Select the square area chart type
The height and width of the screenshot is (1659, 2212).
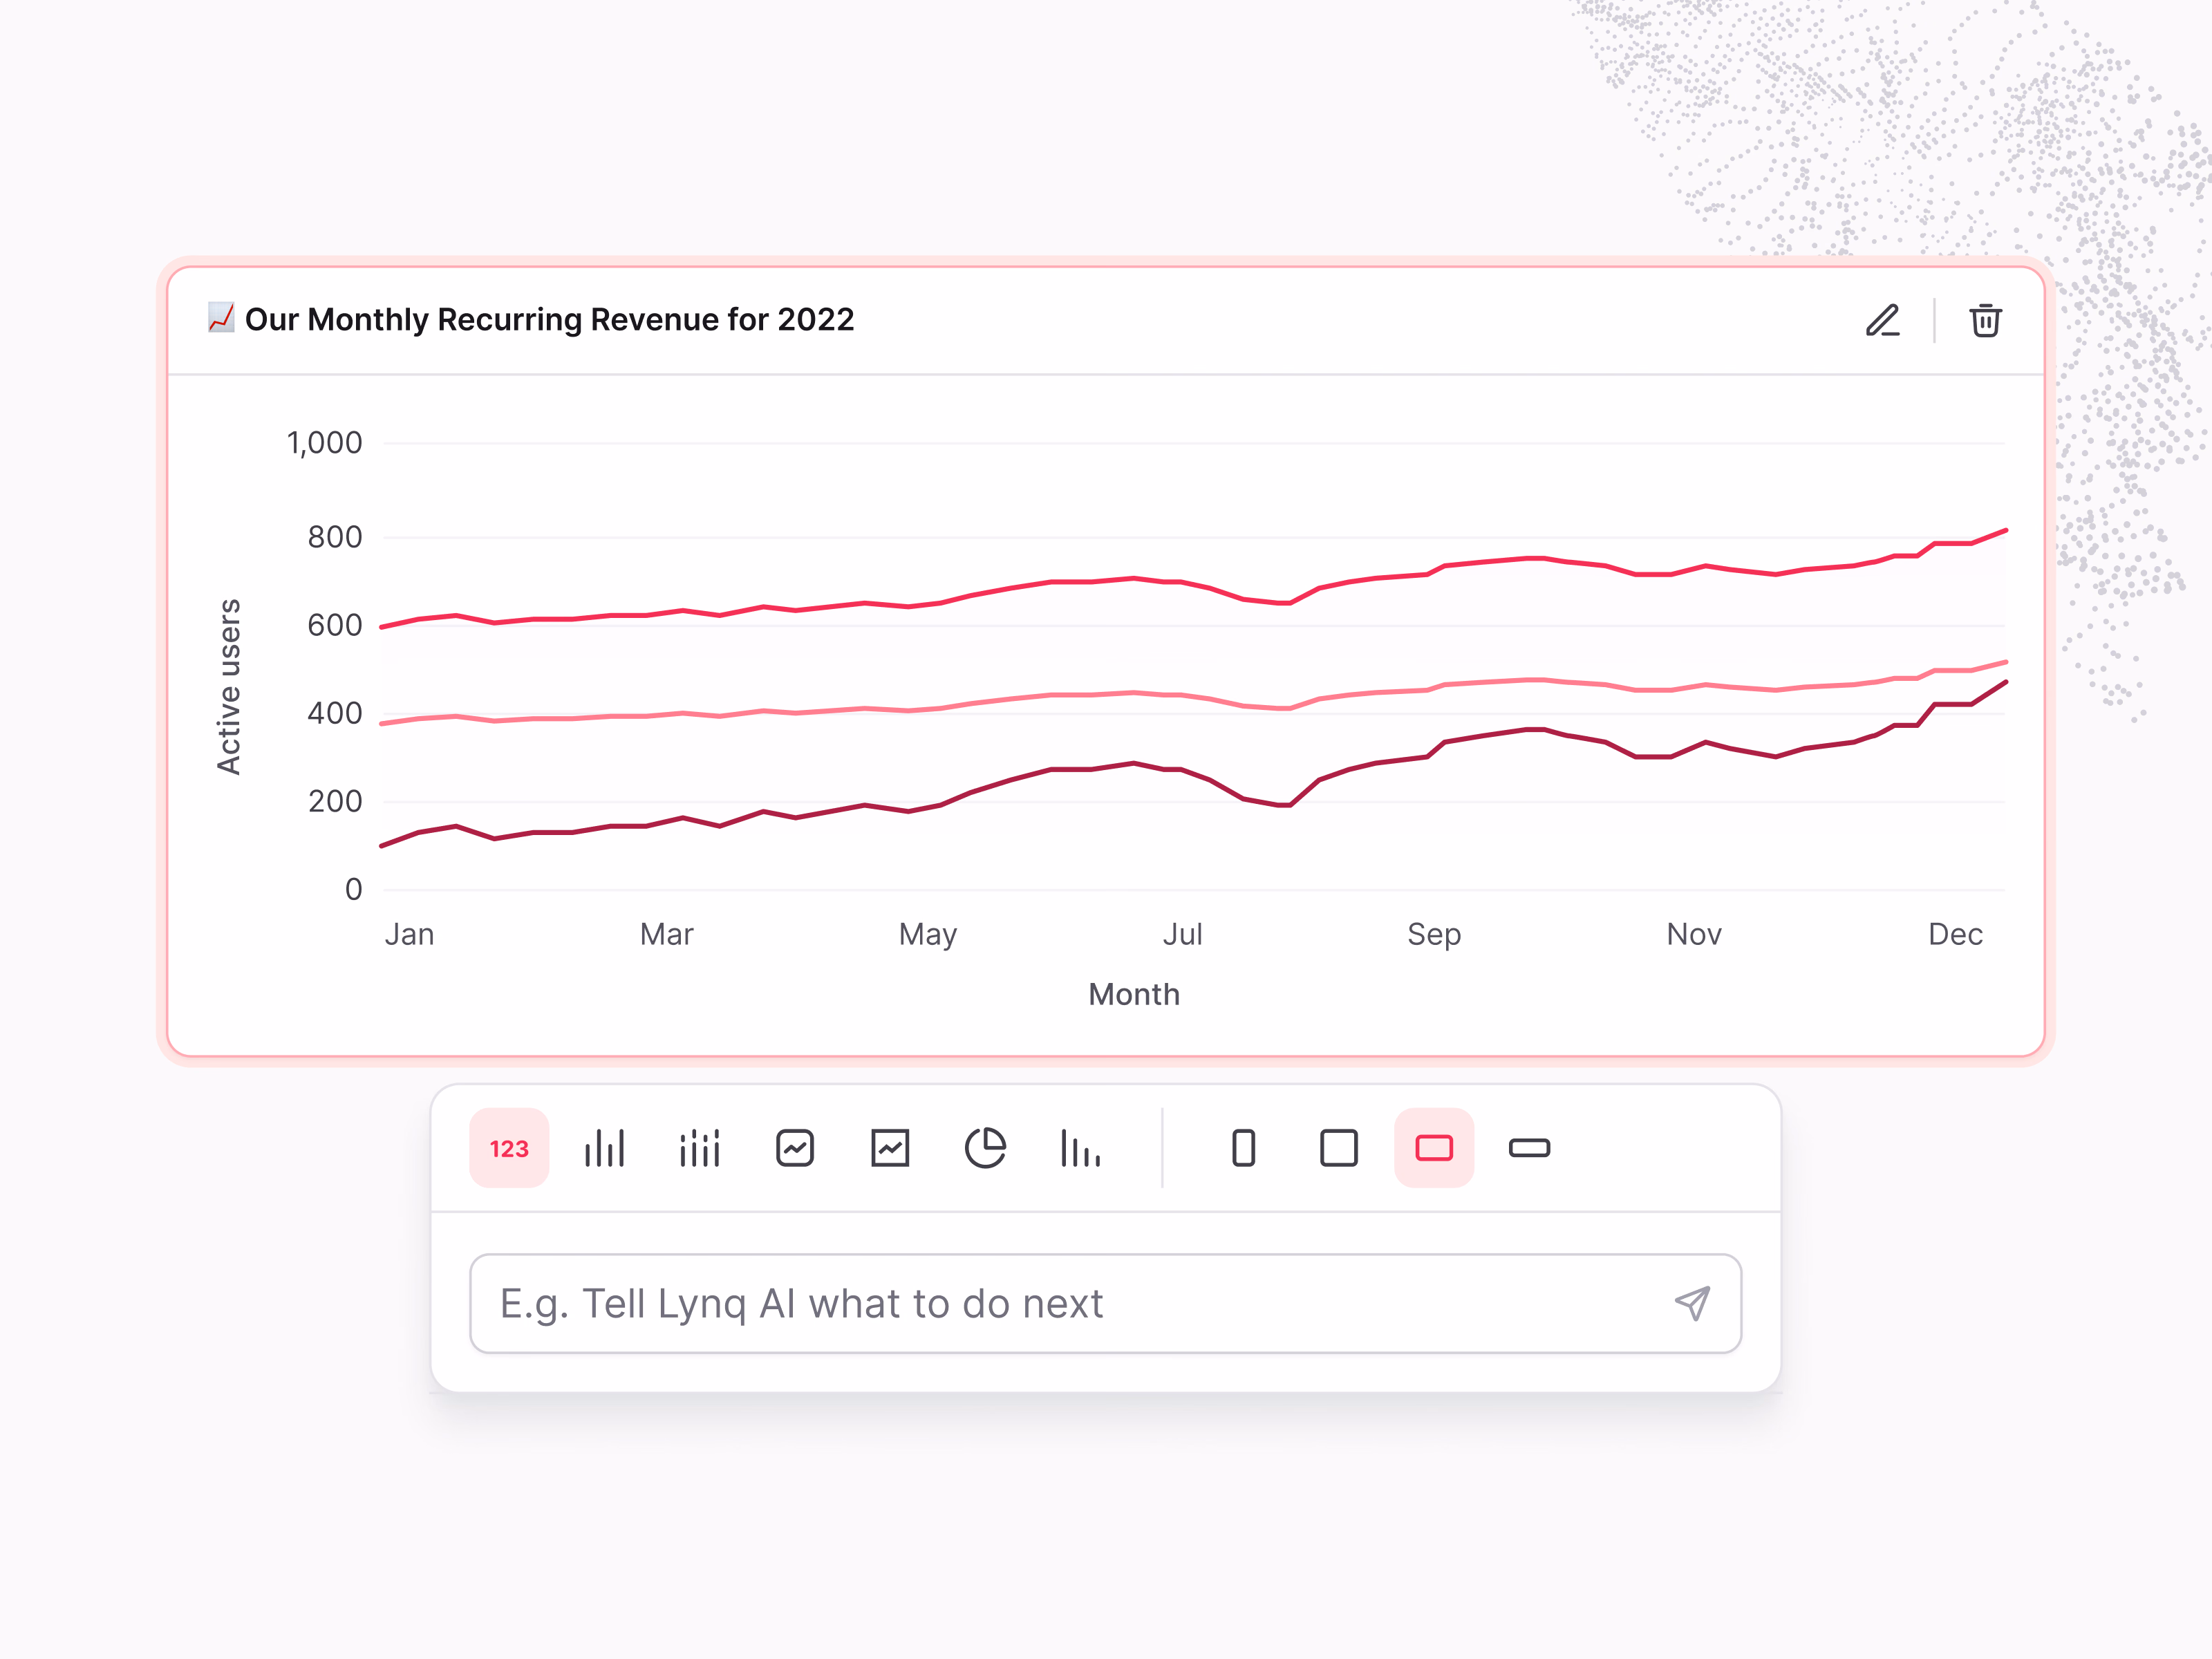point(890,1148)
